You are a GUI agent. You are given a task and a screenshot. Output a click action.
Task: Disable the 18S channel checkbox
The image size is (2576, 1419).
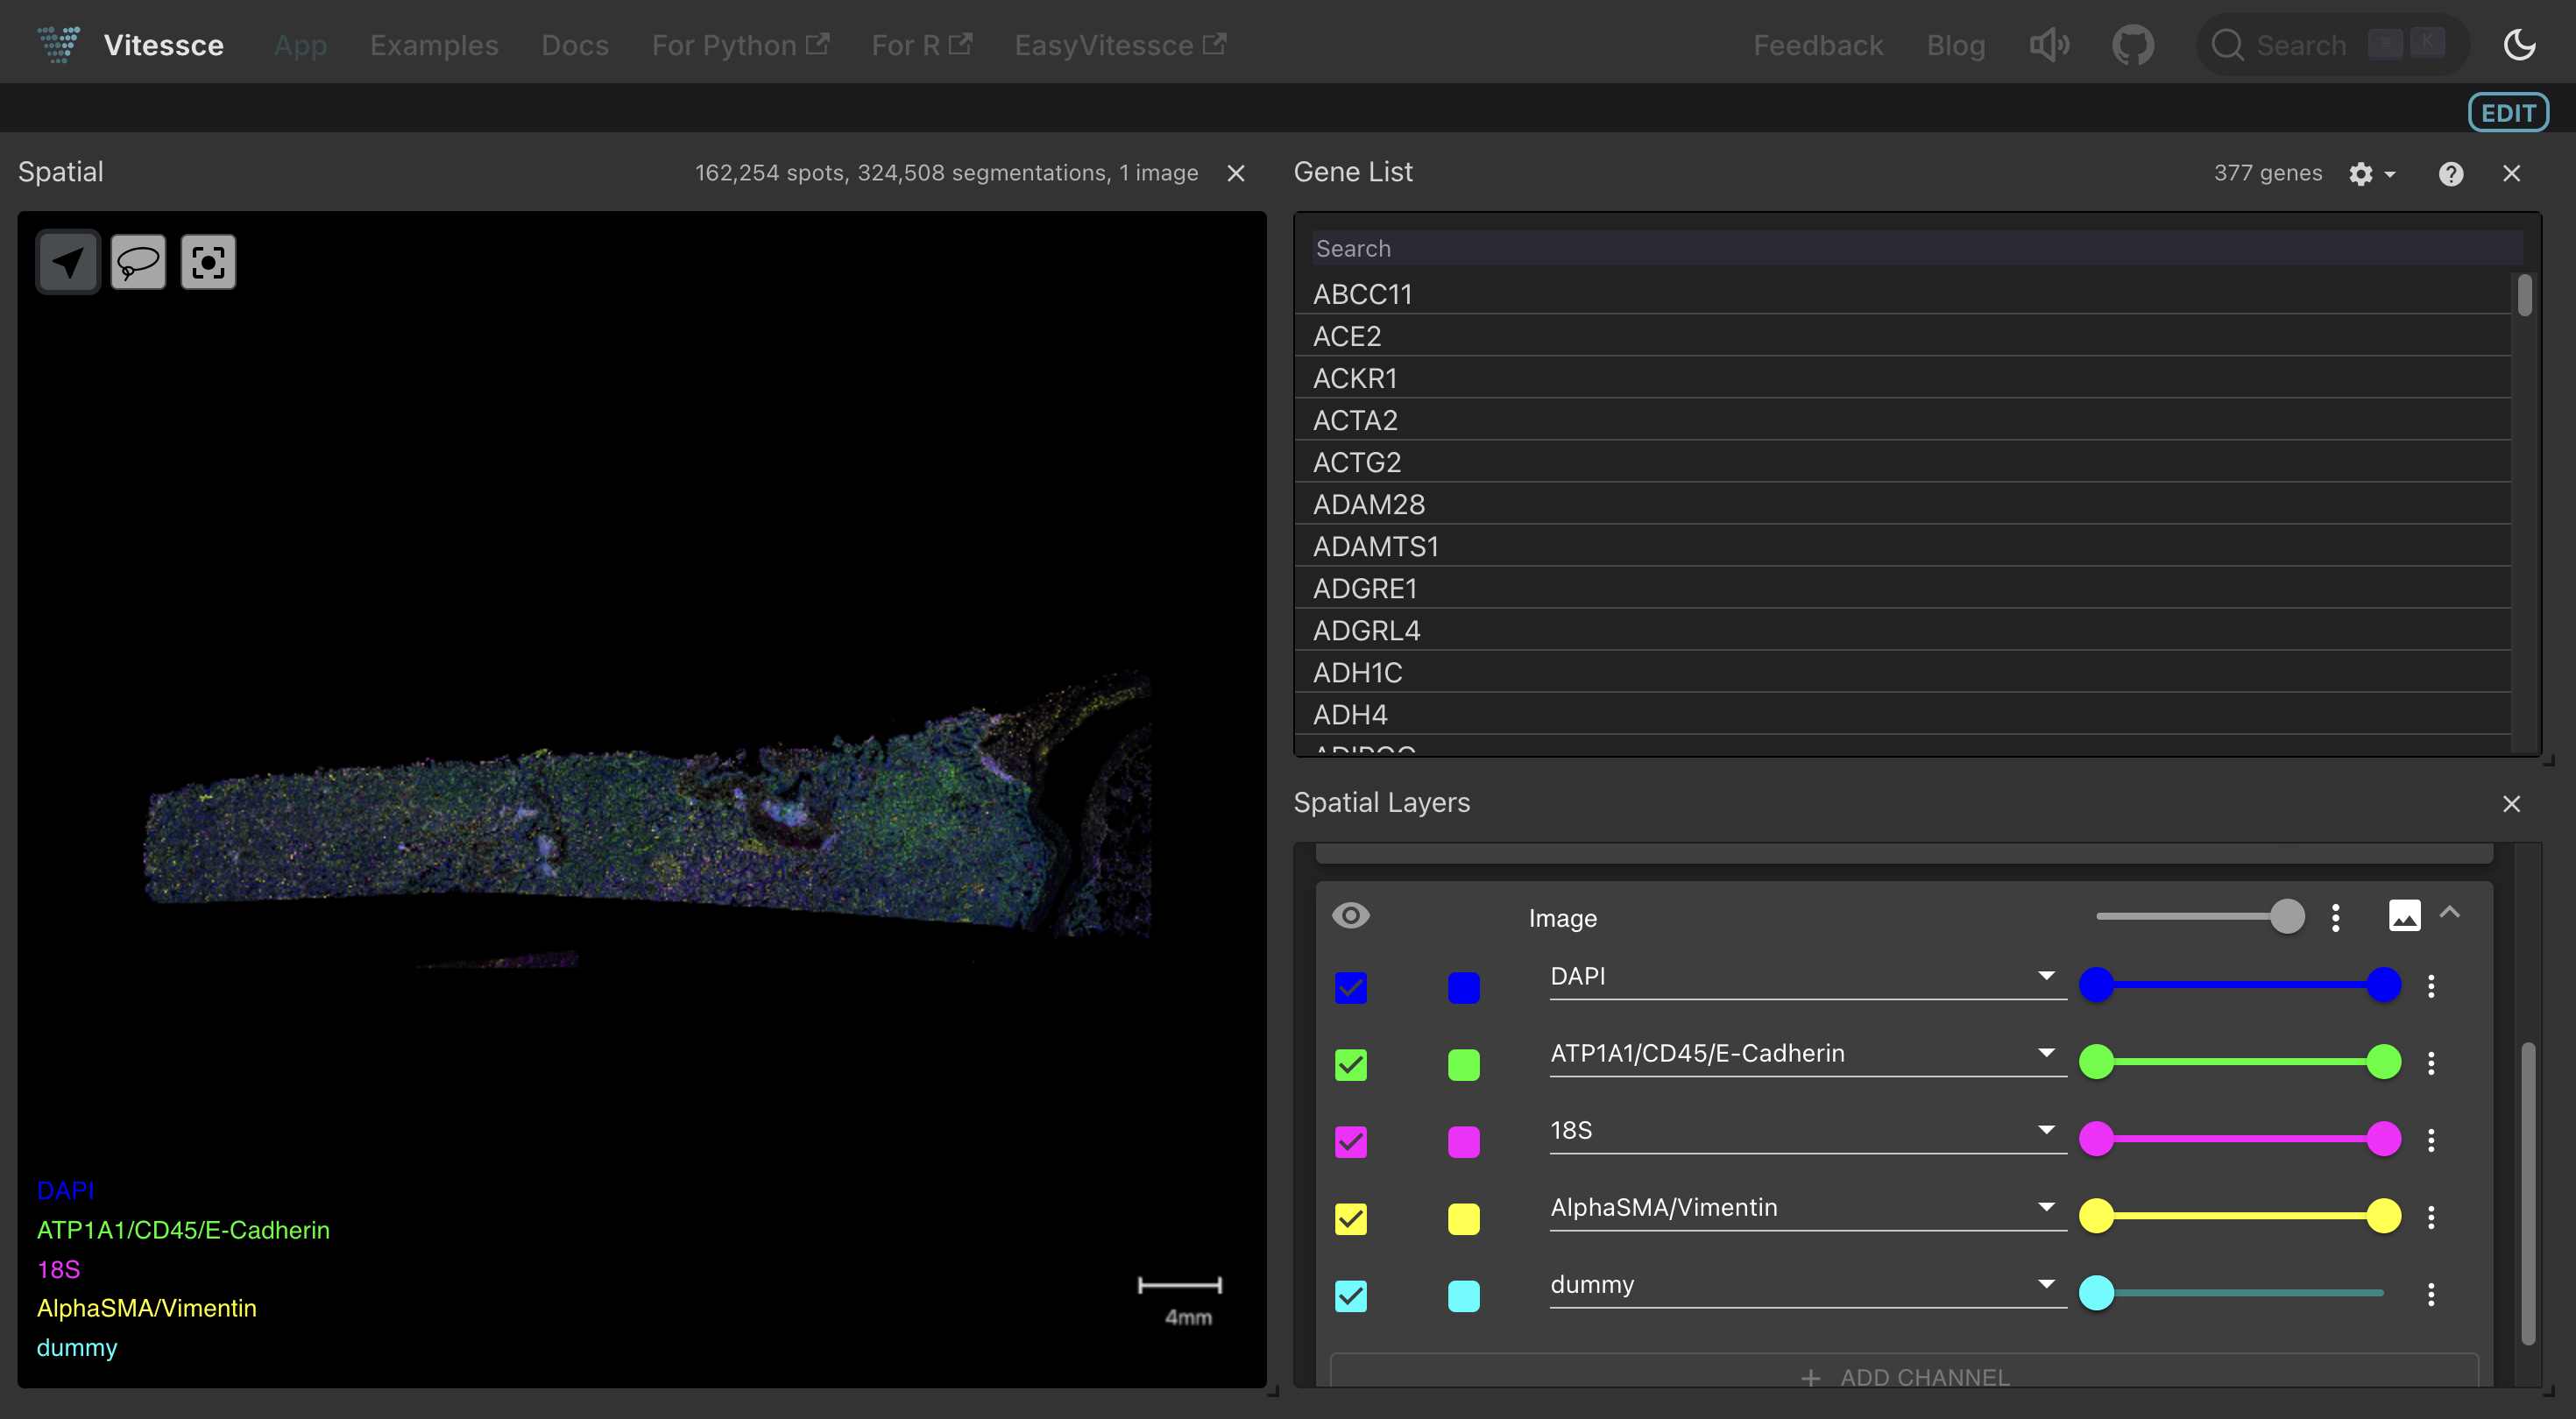click(1350, 1142)
